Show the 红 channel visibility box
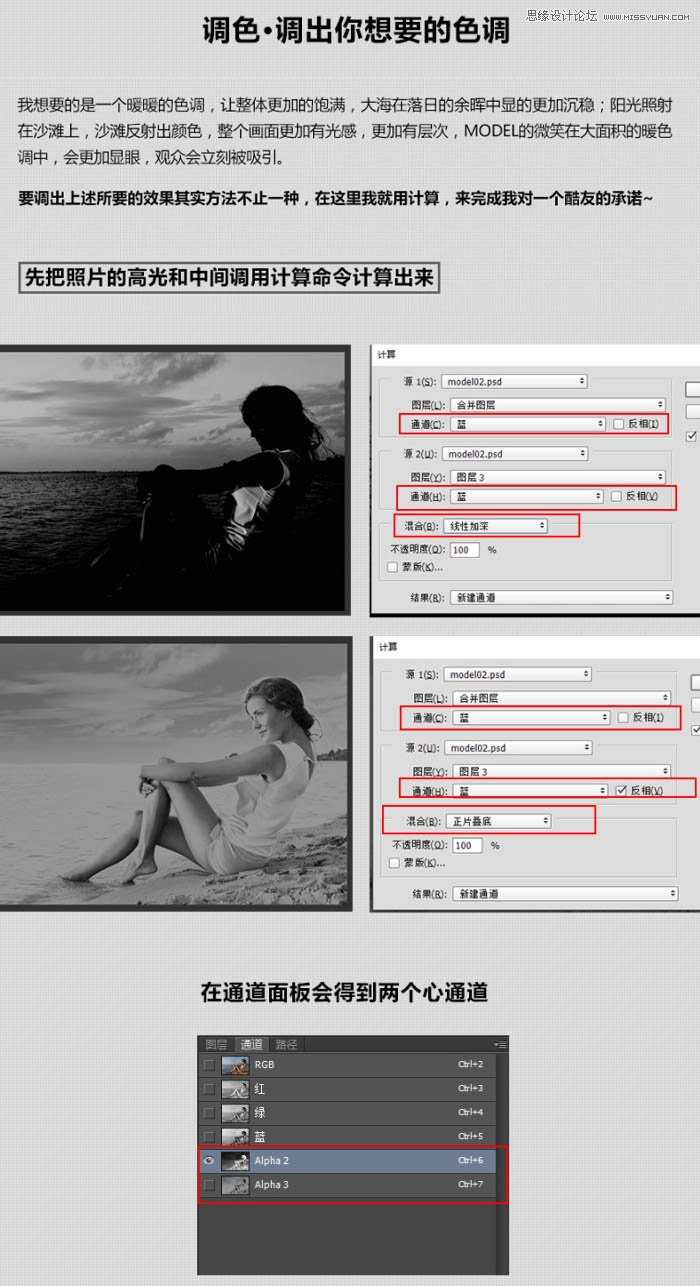 point(209,1089)
